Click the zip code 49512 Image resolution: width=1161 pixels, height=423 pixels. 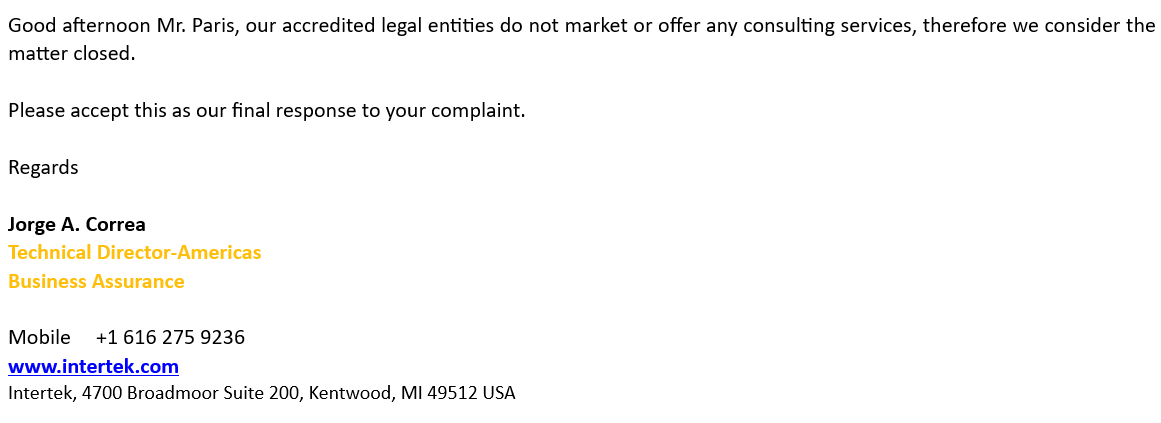[452, 393]
